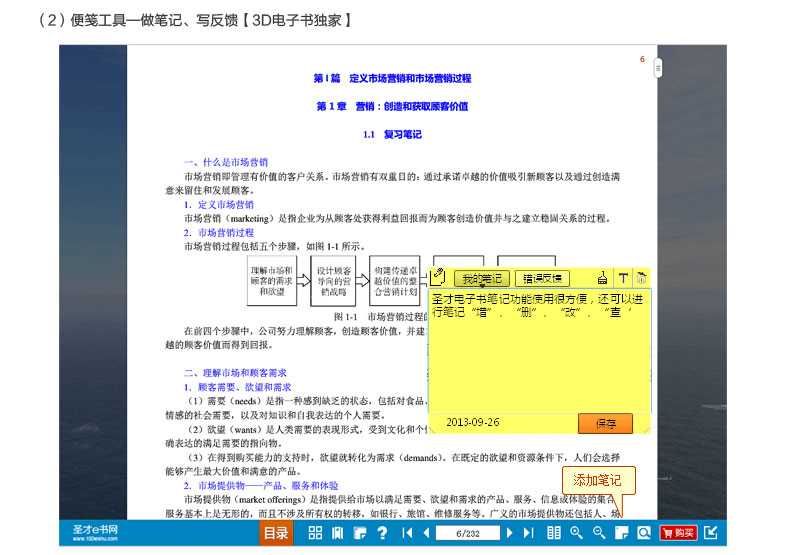Click the bookmark icon in bottom toolbar
Screen dimensions: 790x555
point(337,533)
